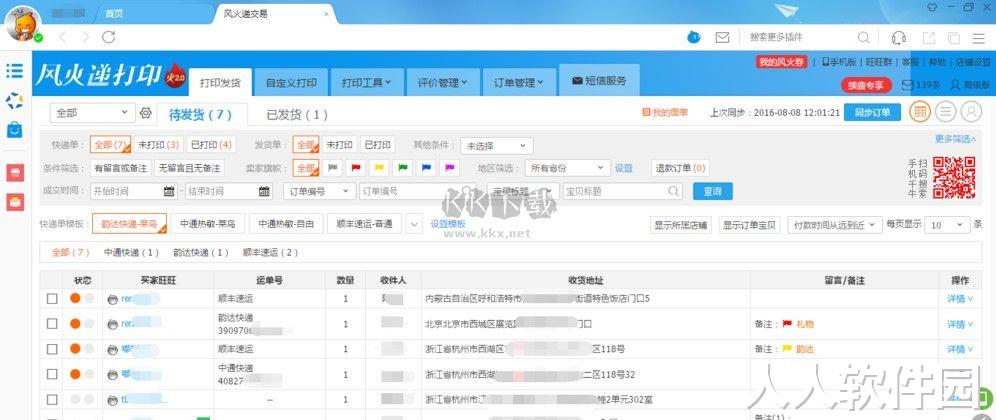Open the 打印工具 menu
The image size is (996, 420).
(x=367, y=83)
